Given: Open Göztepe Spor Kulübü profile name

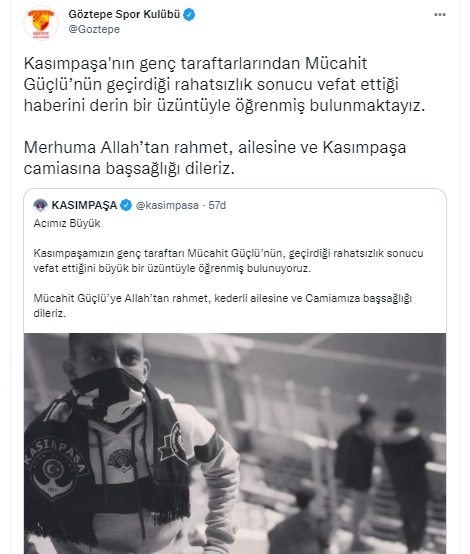Looking at the screenshot, I should [124, 14].
